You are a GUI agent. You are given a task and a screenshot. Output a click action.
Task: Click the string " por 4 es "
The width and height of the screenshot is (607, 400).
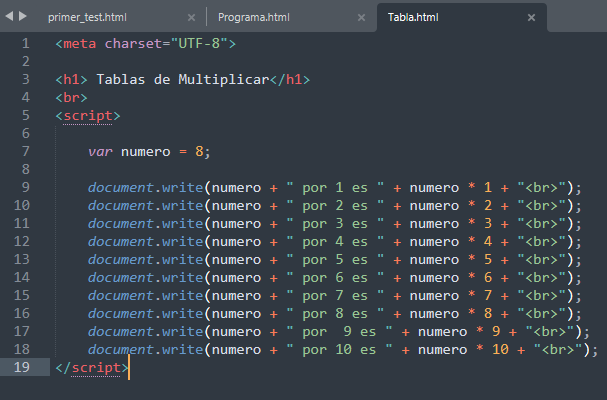click(x=335, y=241)
